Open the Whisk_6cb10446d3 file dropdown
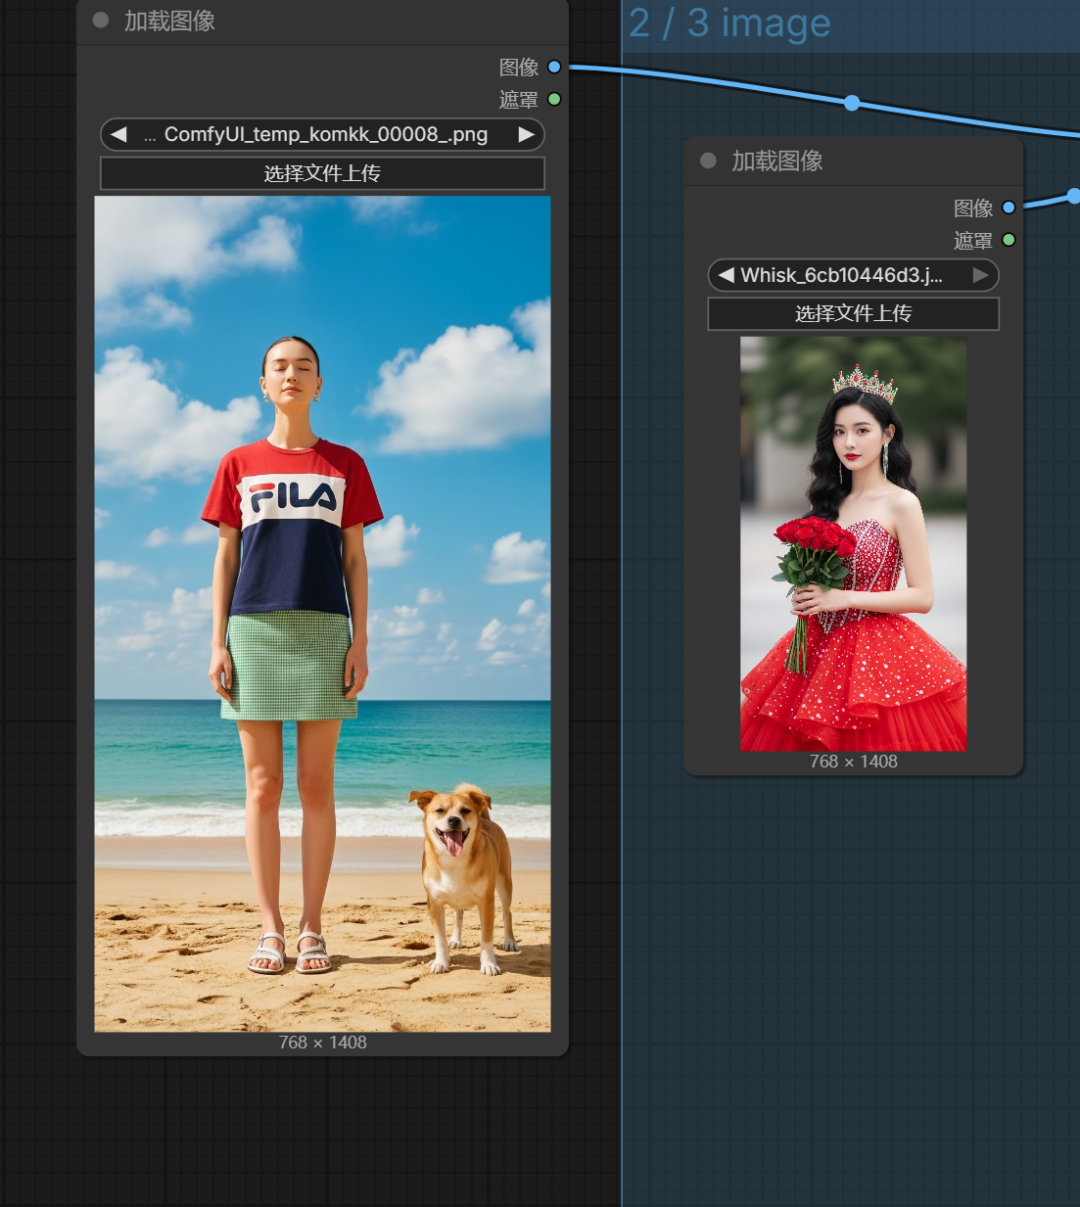 tap(842, 275)
